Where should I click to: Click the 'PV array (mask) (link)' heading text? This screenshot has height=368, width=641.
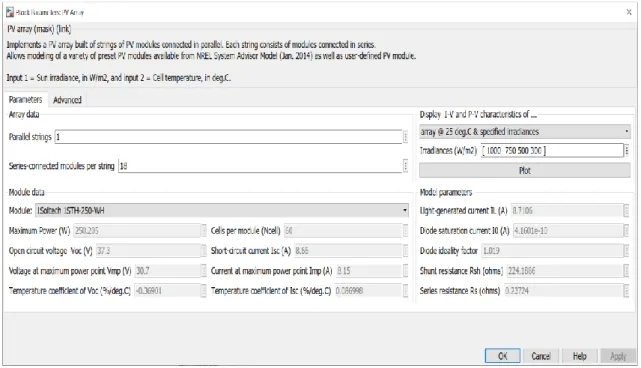(39, 29)
